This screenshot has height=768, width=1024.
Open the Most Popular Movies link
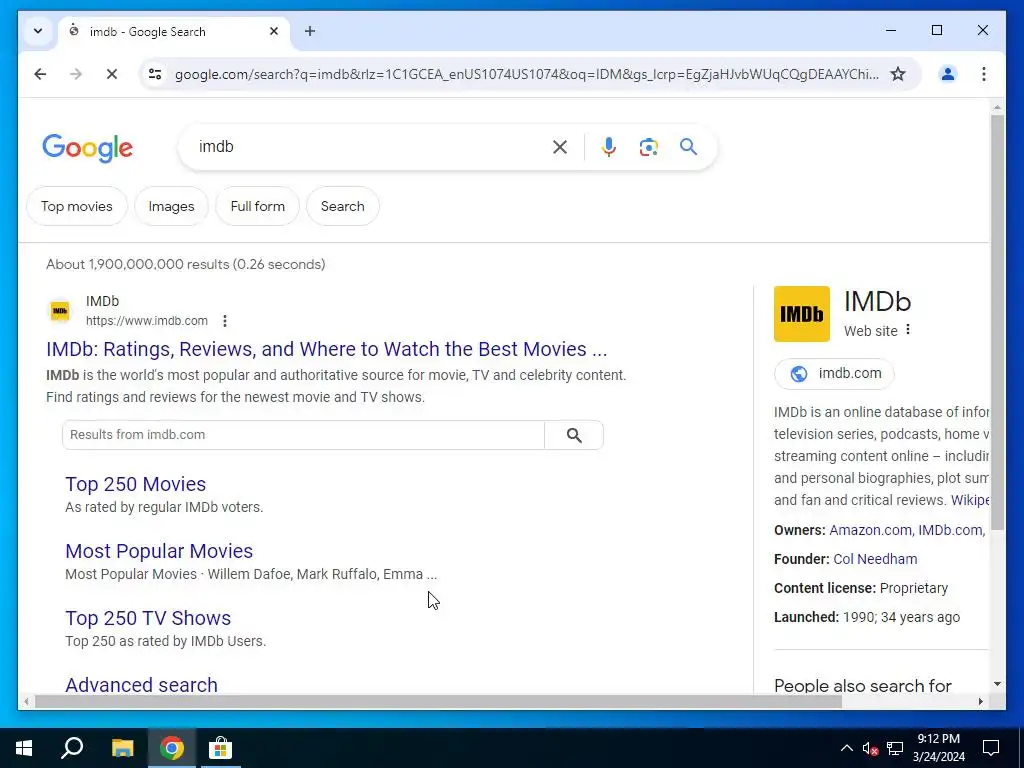159,551
